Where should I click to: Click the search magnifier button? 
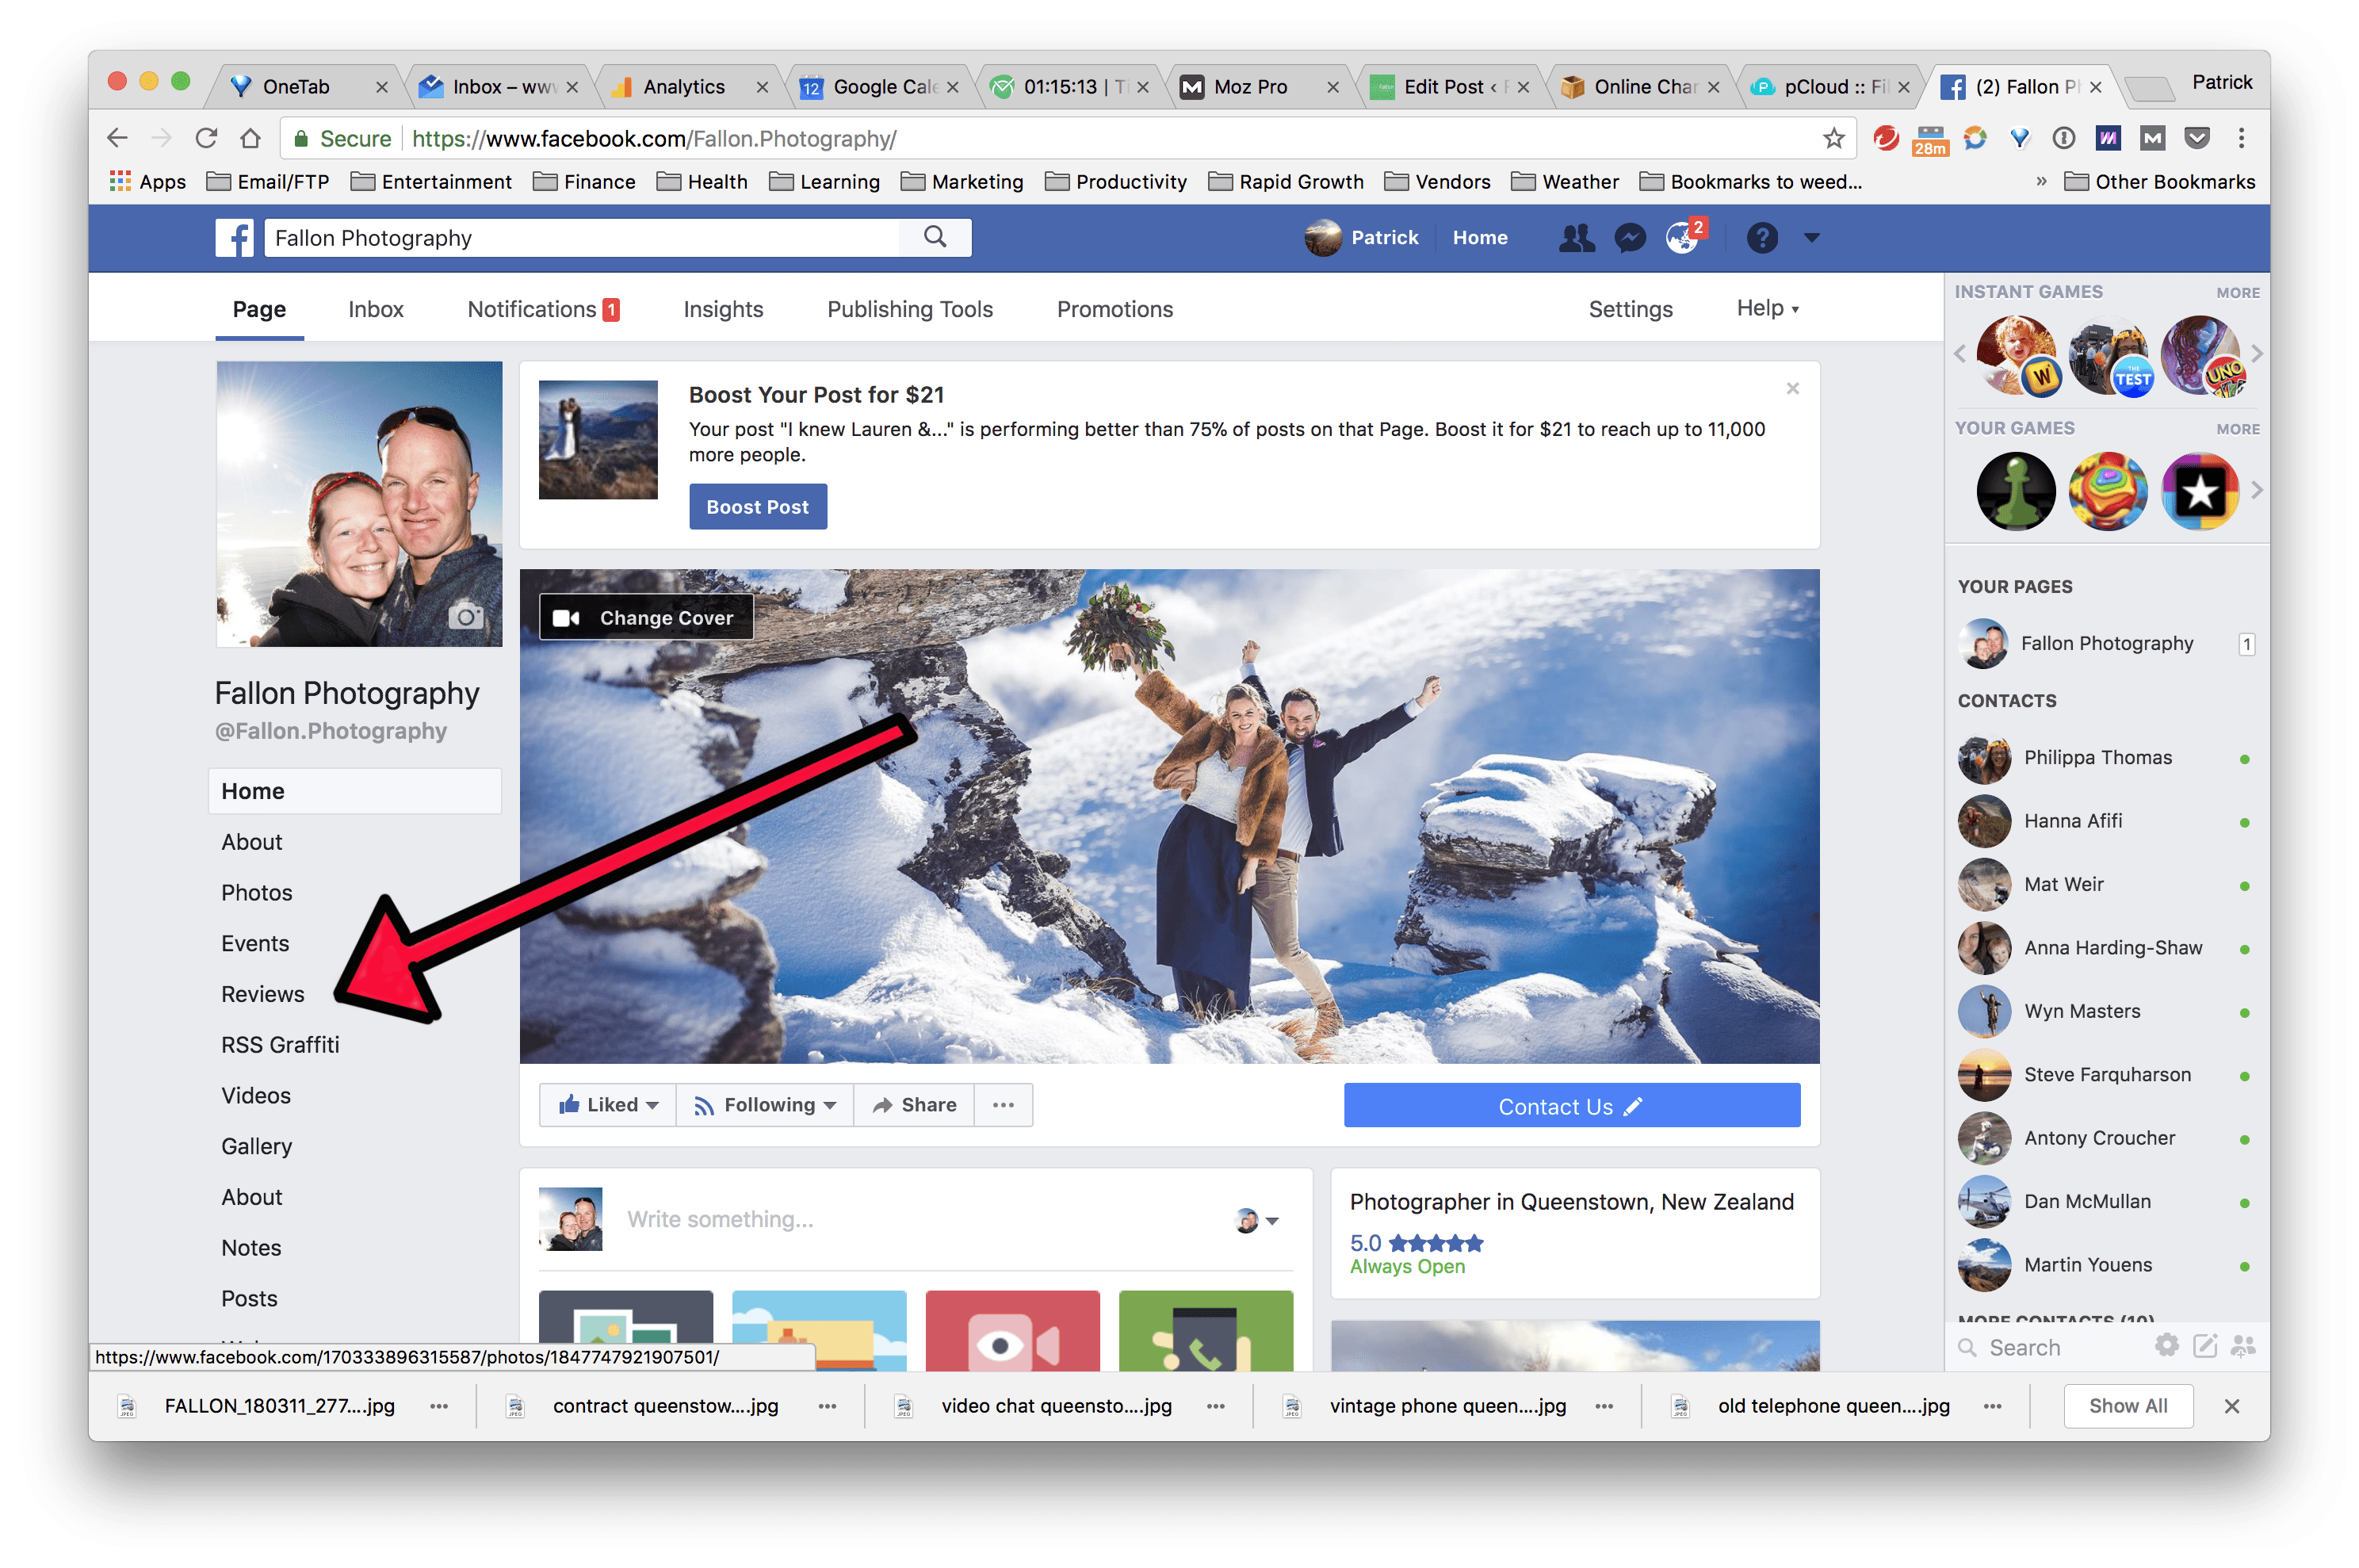(935, 237)
